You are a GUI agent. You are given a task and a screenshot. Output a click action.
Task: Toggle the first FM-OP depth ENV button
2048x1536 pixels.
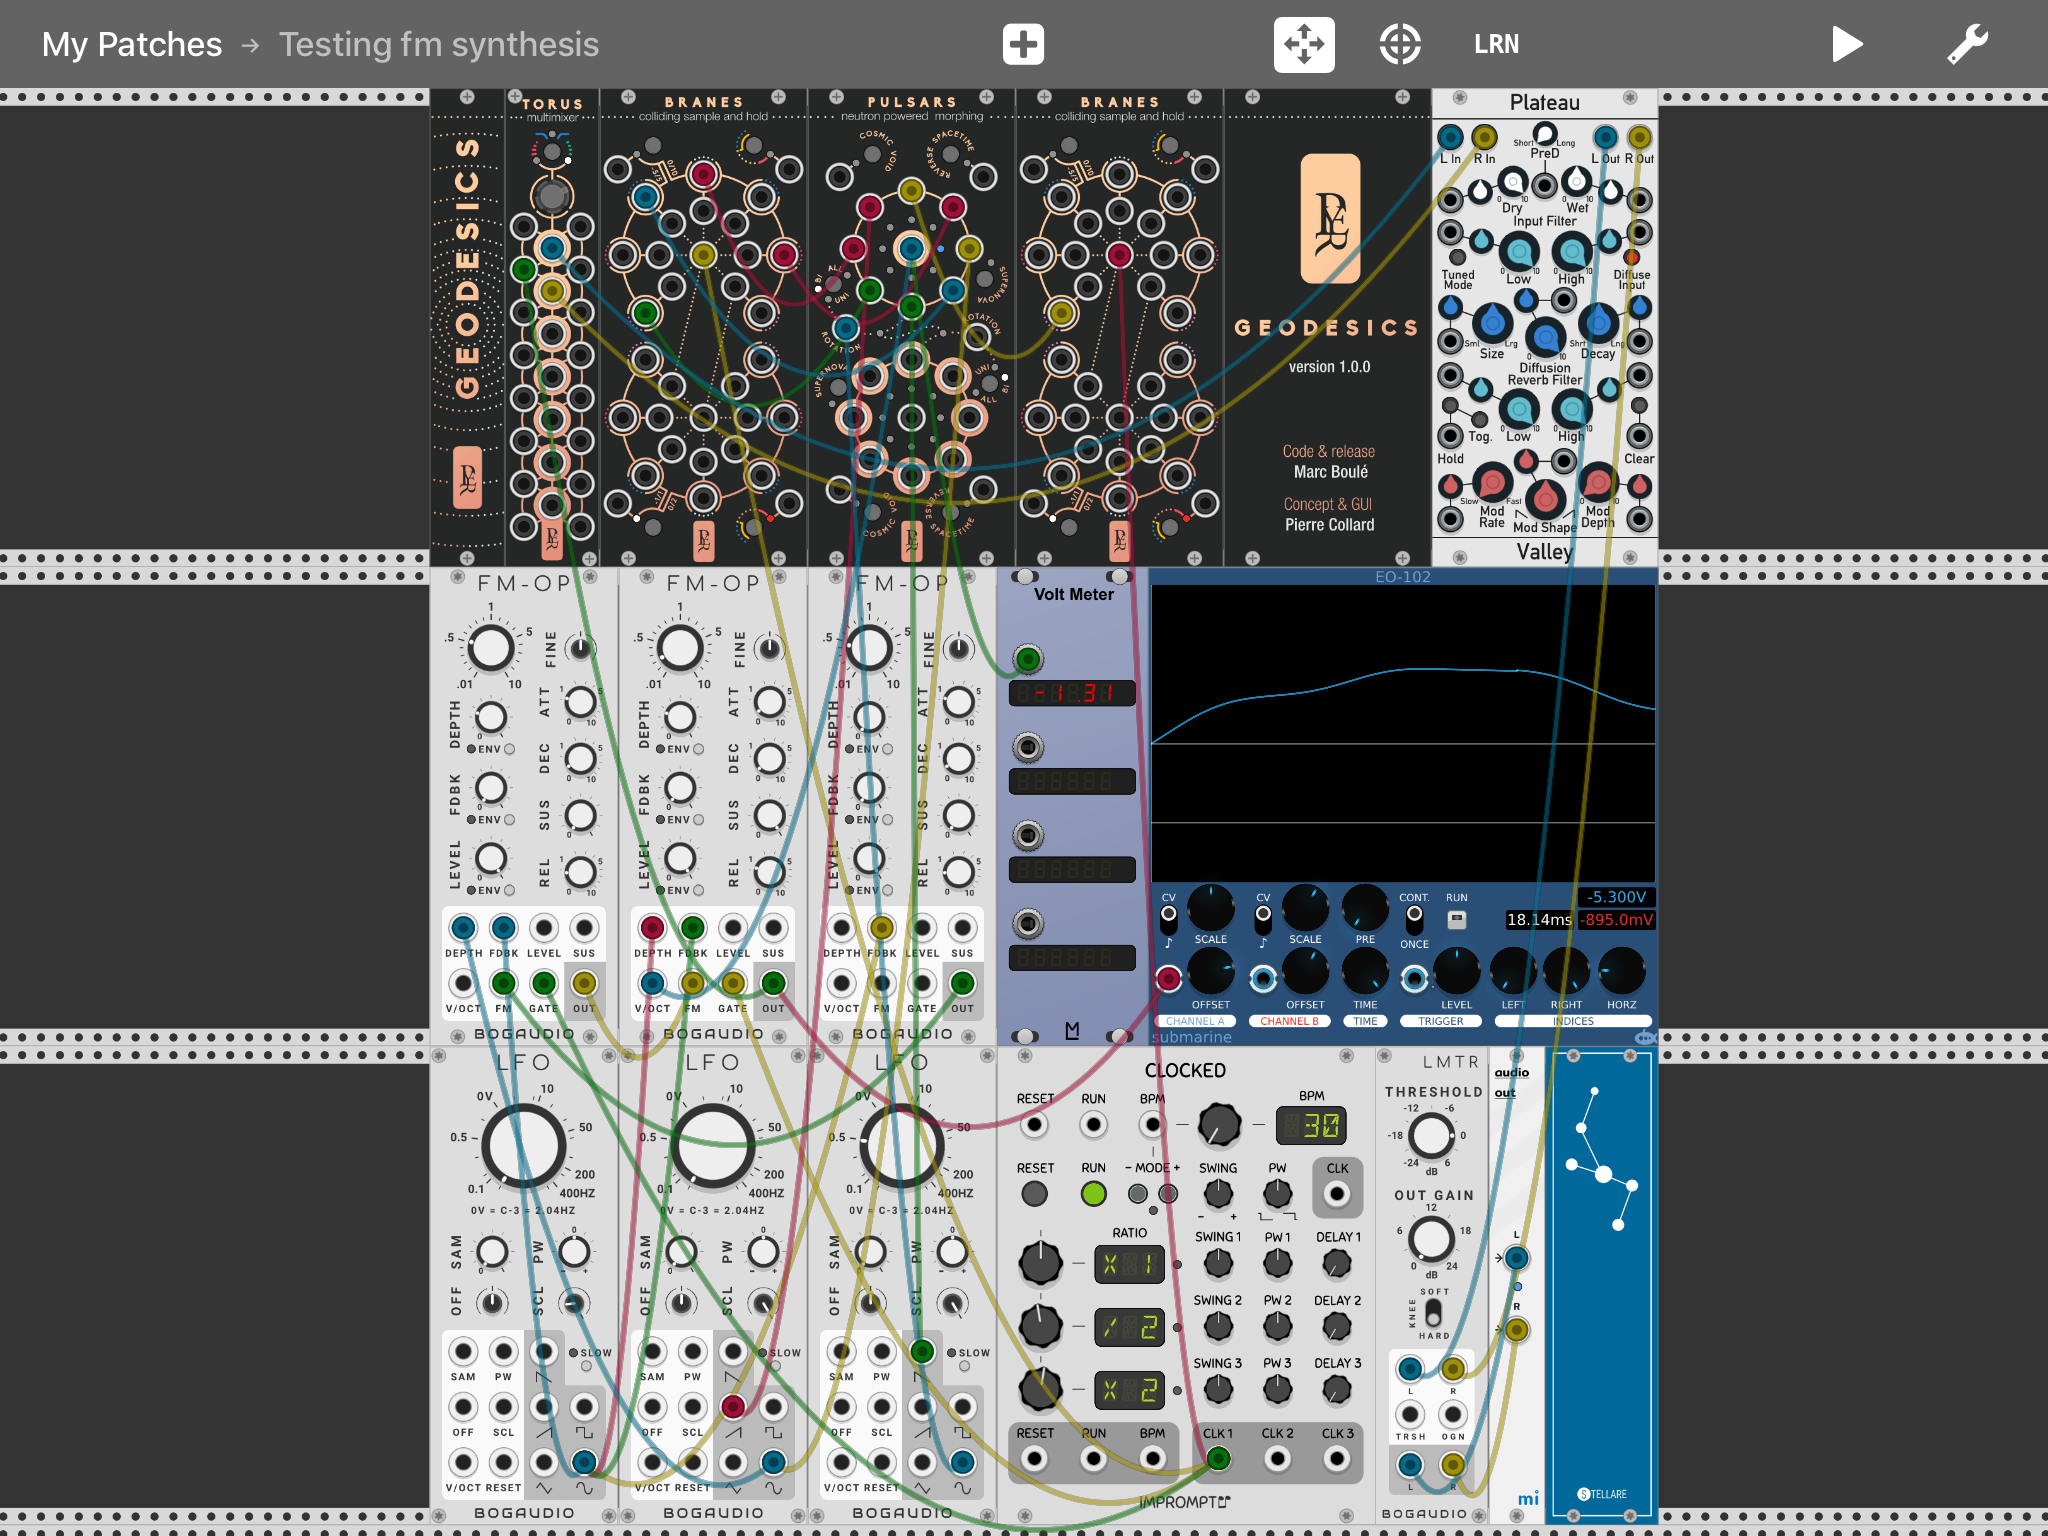point(509,749)
